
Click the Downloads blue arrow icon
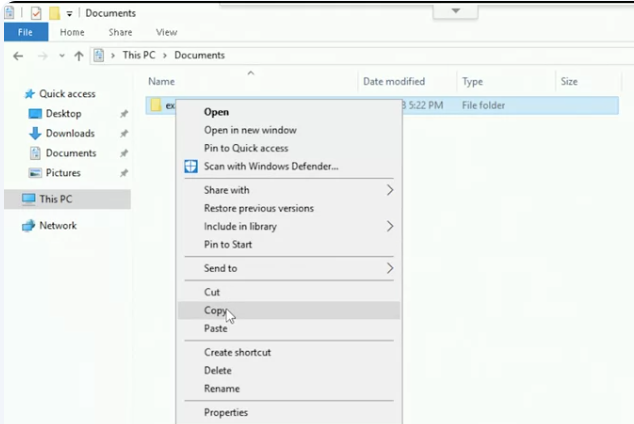(35, 133)
